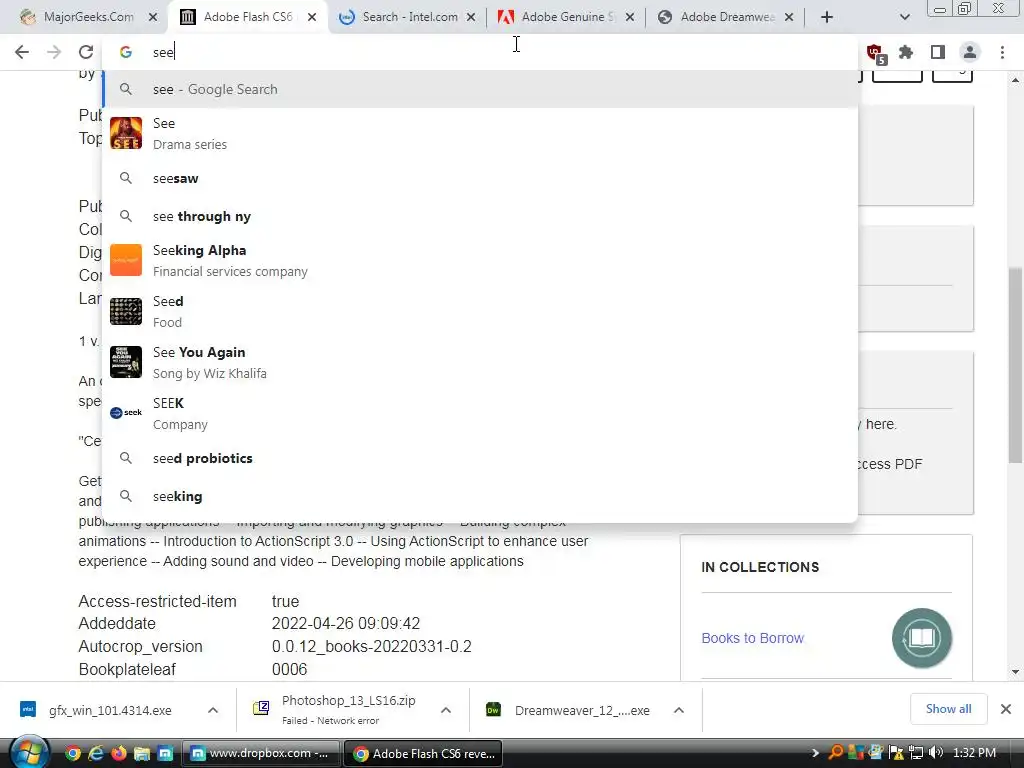
Task: Open the Windows Start orb
Action: [x=28, y=753]
